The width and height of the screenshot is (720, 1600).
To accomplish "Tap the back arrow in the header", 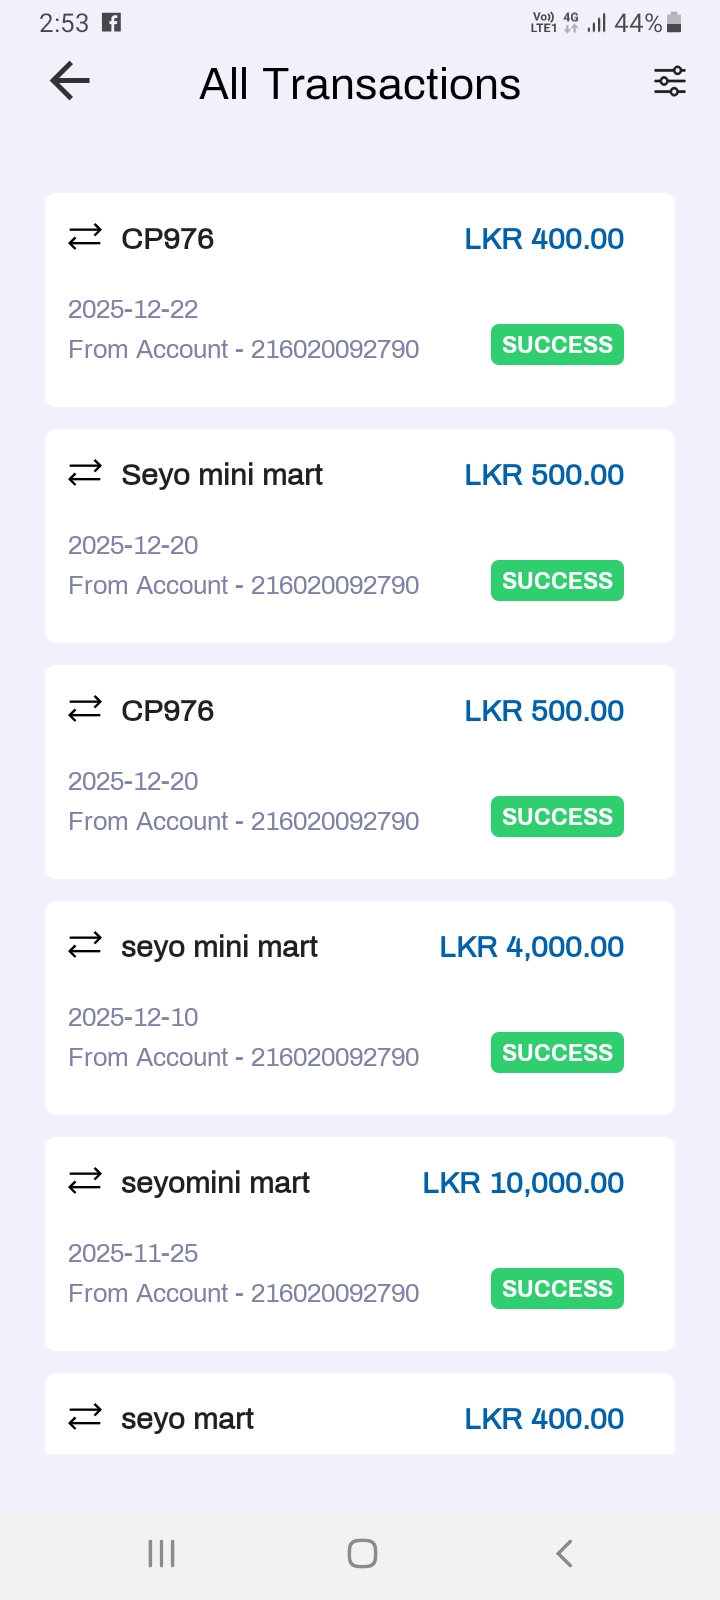I will (70, 81).
